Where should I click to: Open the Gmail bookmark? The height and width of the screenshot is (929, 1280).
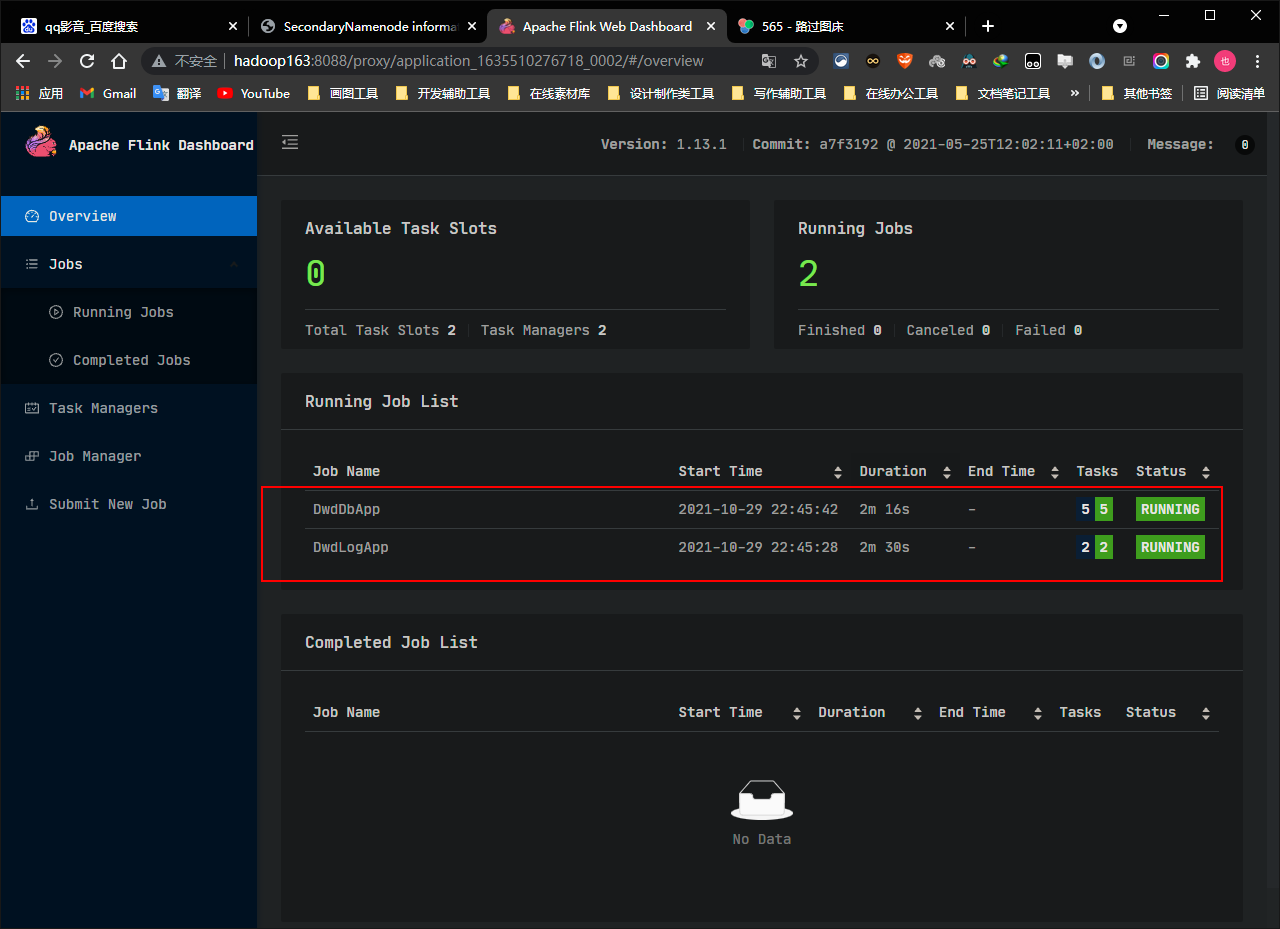(x=109, y=93)
